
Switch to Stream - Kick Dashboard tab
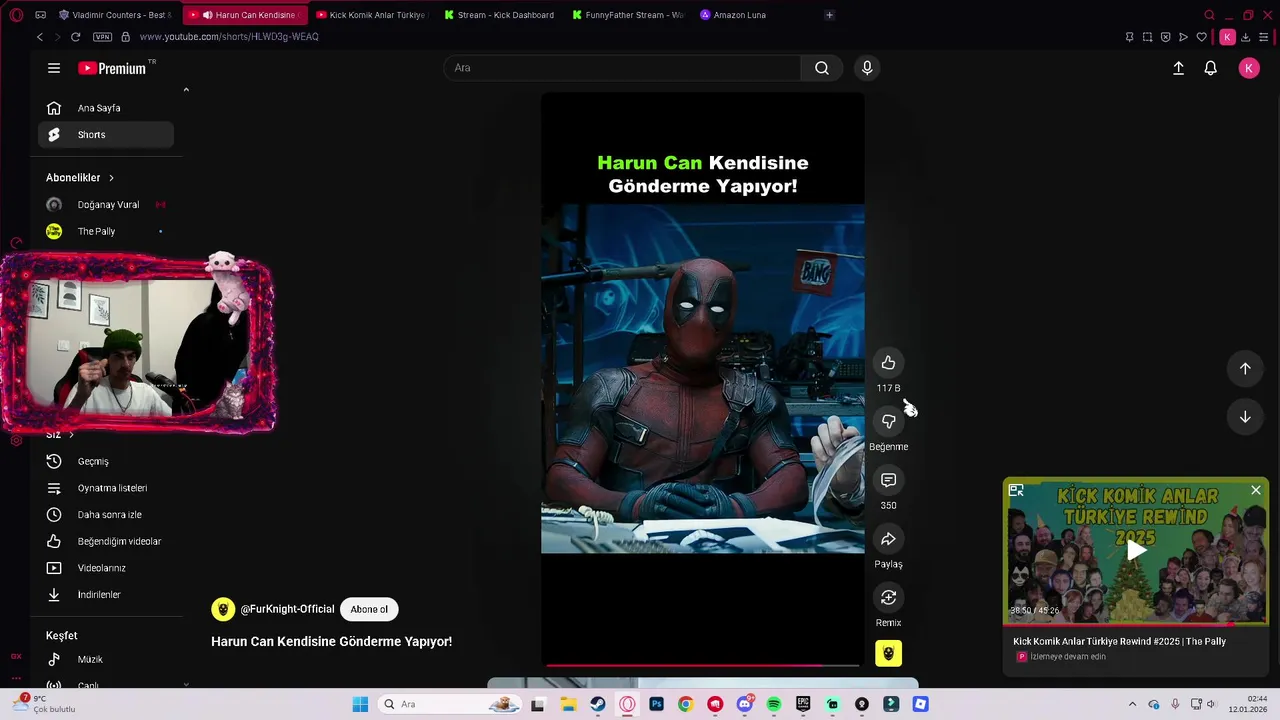pos(499,15)
